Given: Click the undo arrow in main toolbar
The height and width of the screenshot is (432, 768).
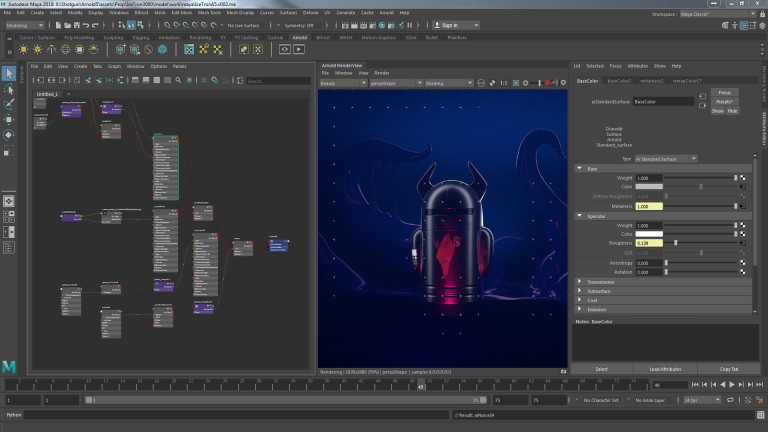Looking at the screenshot, I should click(86, 25).
